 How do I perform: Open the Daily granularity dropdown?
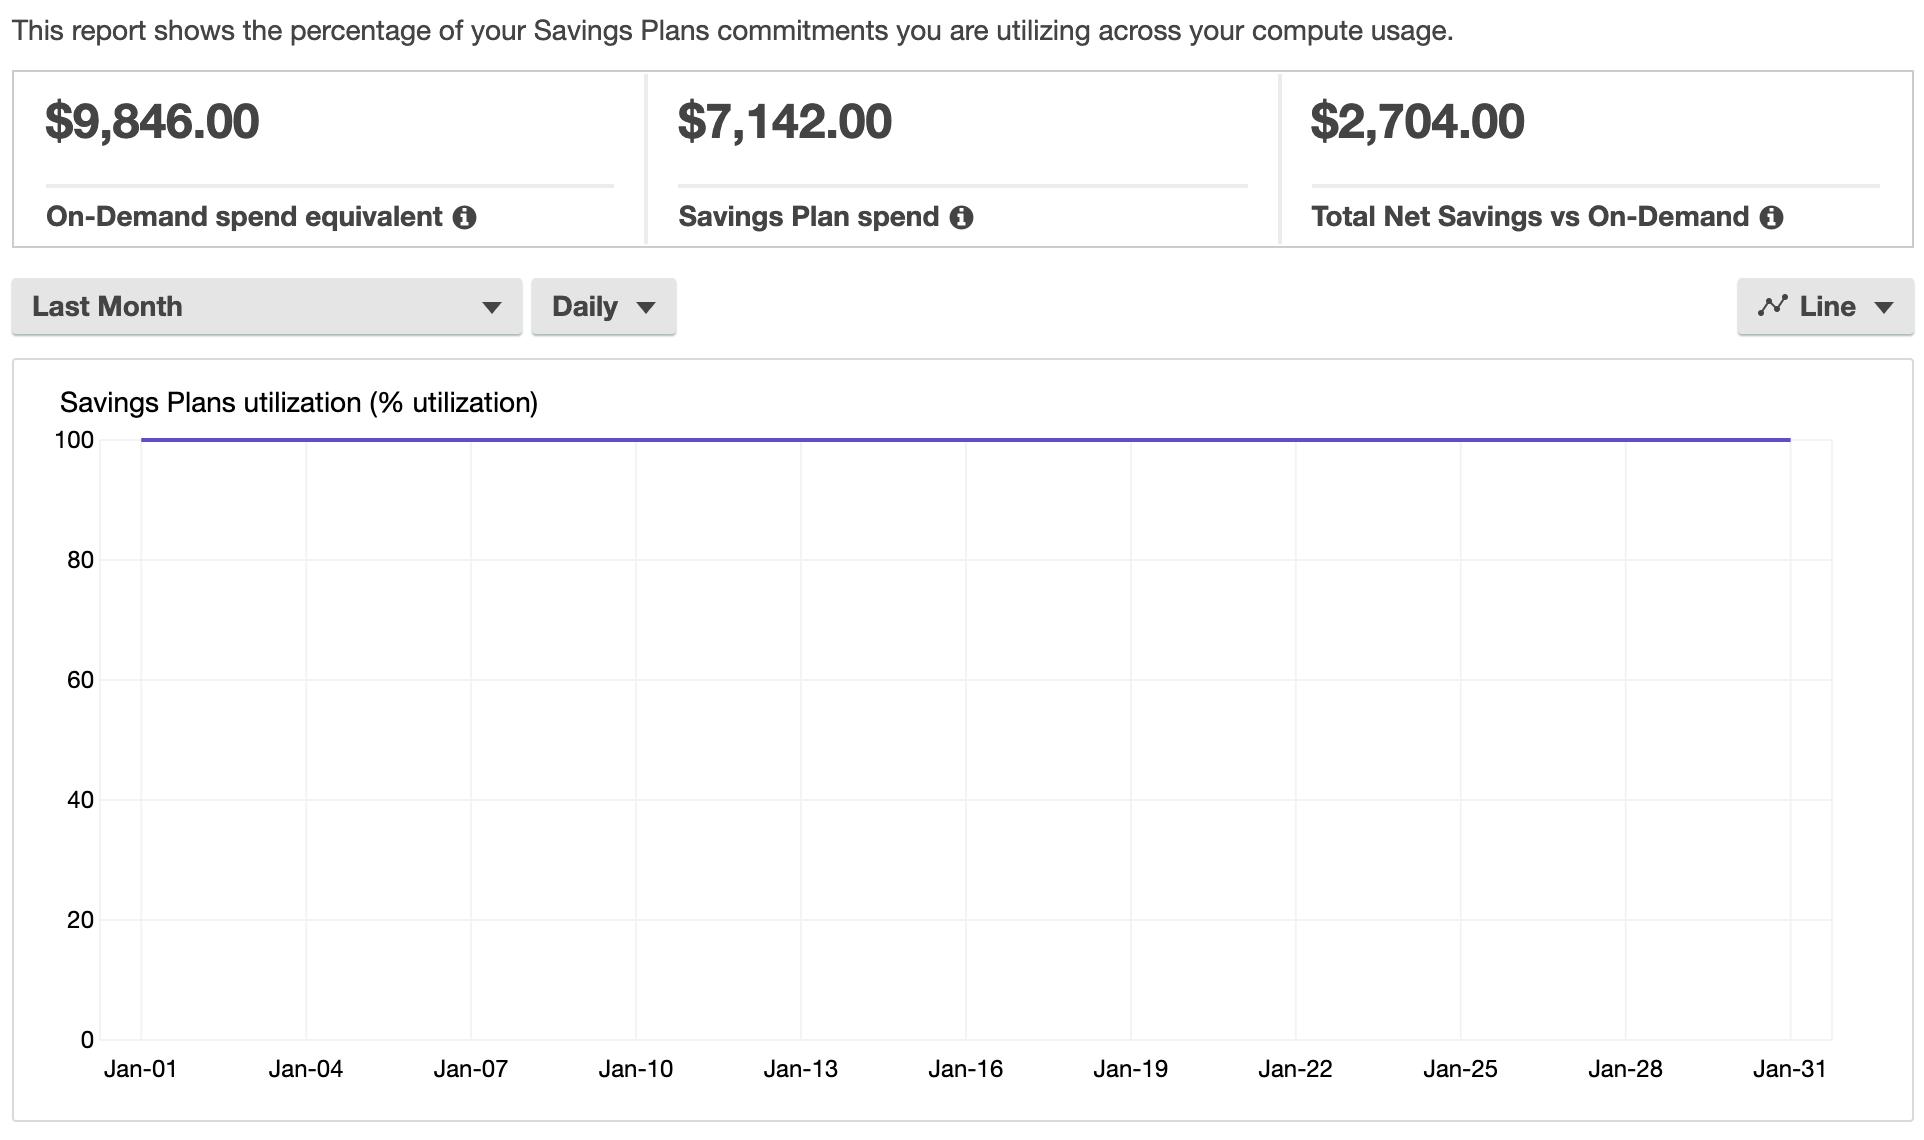[x=604, y=306]
